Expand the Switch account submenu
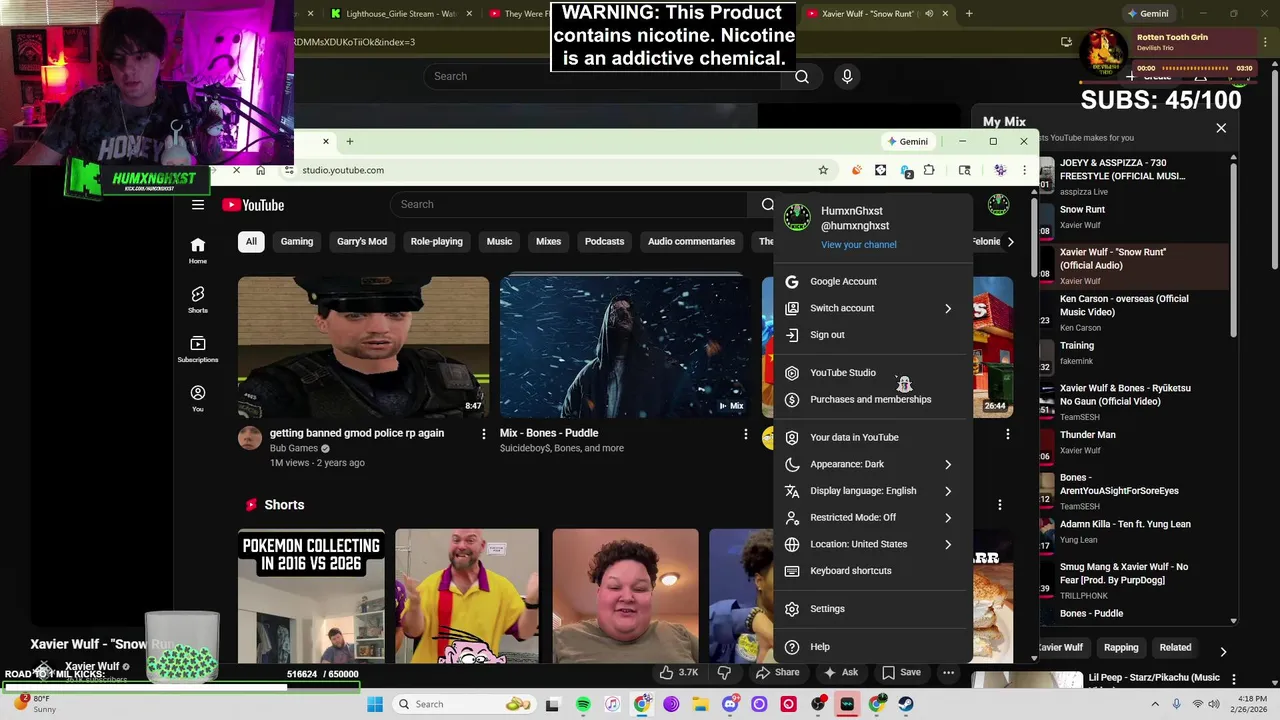Screen dimensions: 1280x720 coord(872,308)
